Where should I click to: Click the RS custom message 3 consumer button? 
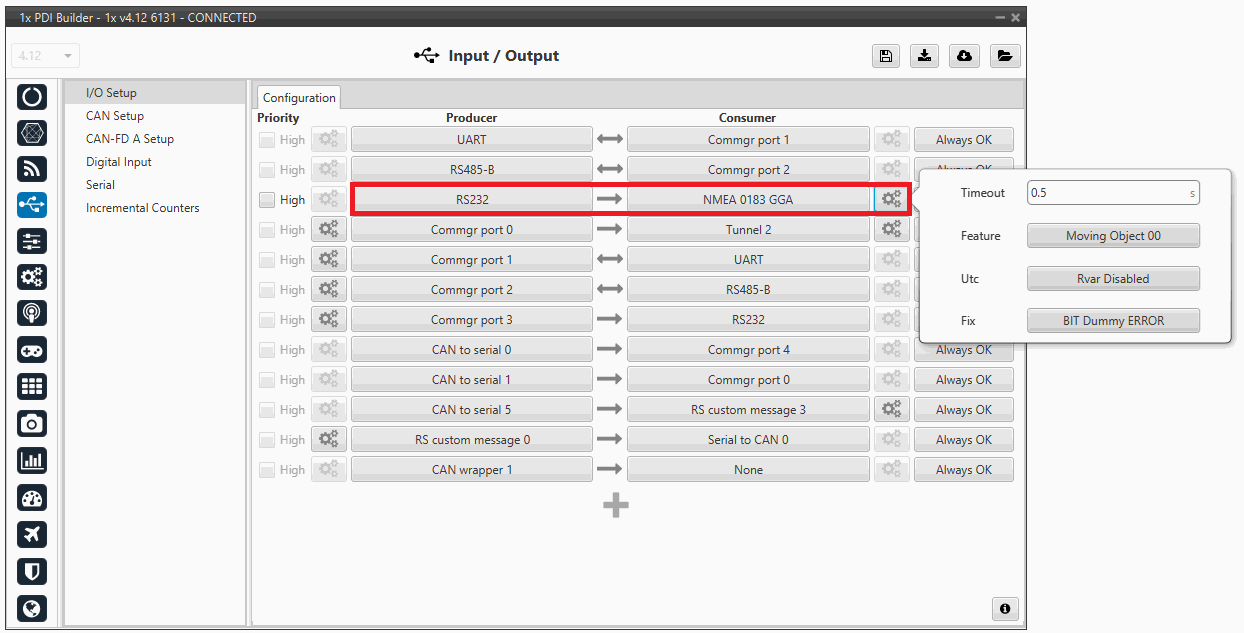tap(748, 410)
